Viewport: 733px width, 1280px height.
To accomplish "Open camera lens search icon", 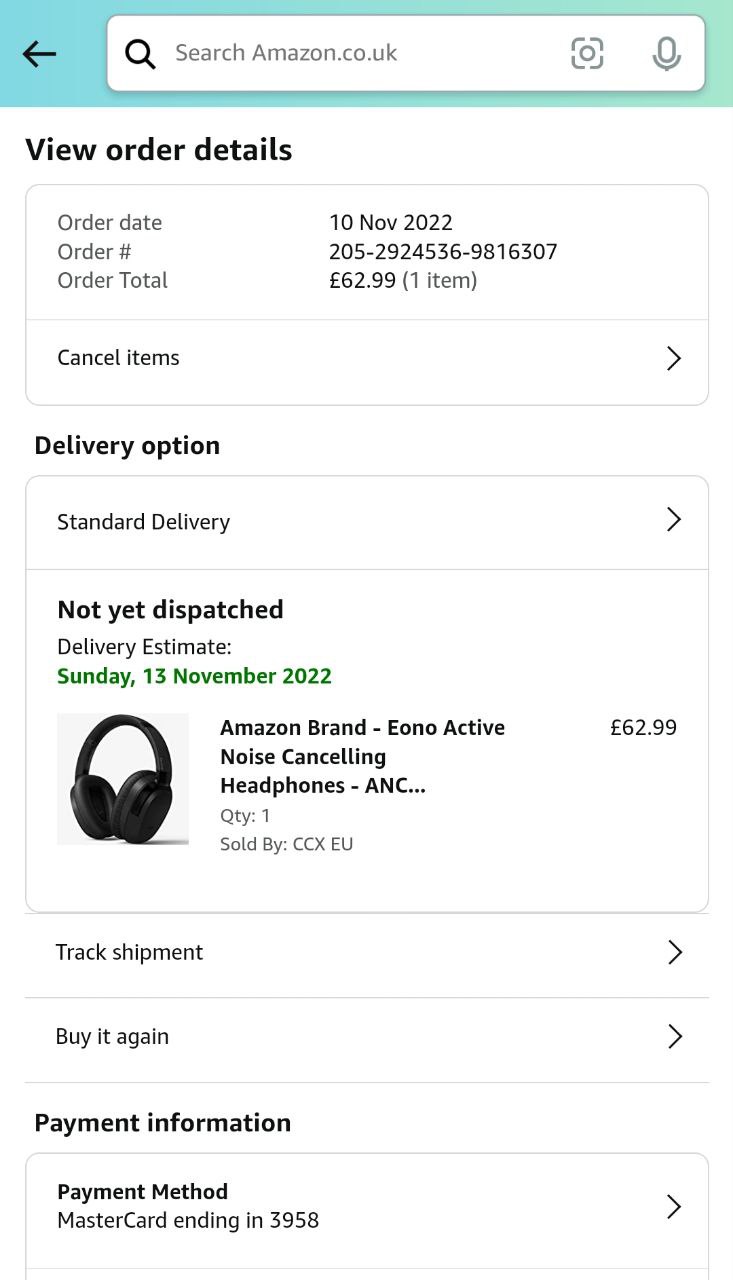I will [587, 53].
